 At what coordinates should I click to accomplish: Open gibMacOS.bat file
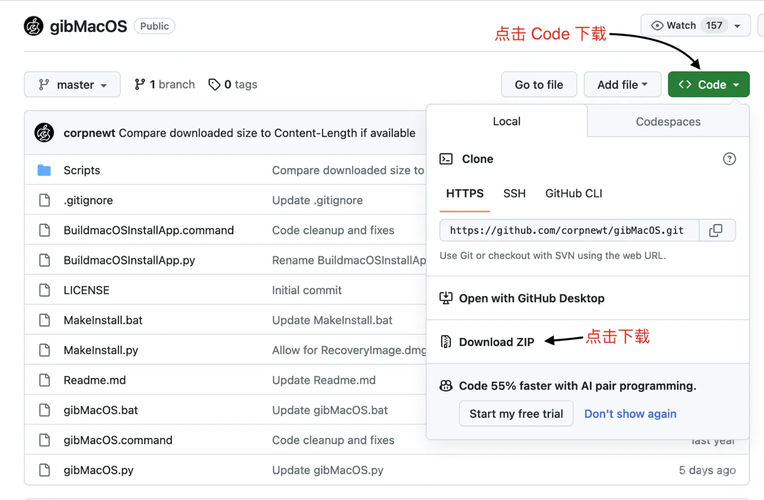[x=100, y=410]
